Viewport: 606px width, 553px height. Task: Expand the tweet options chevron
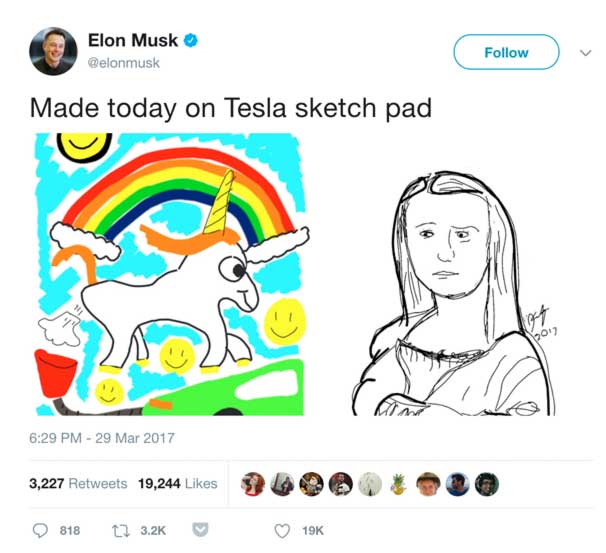[x=586, y=53]
